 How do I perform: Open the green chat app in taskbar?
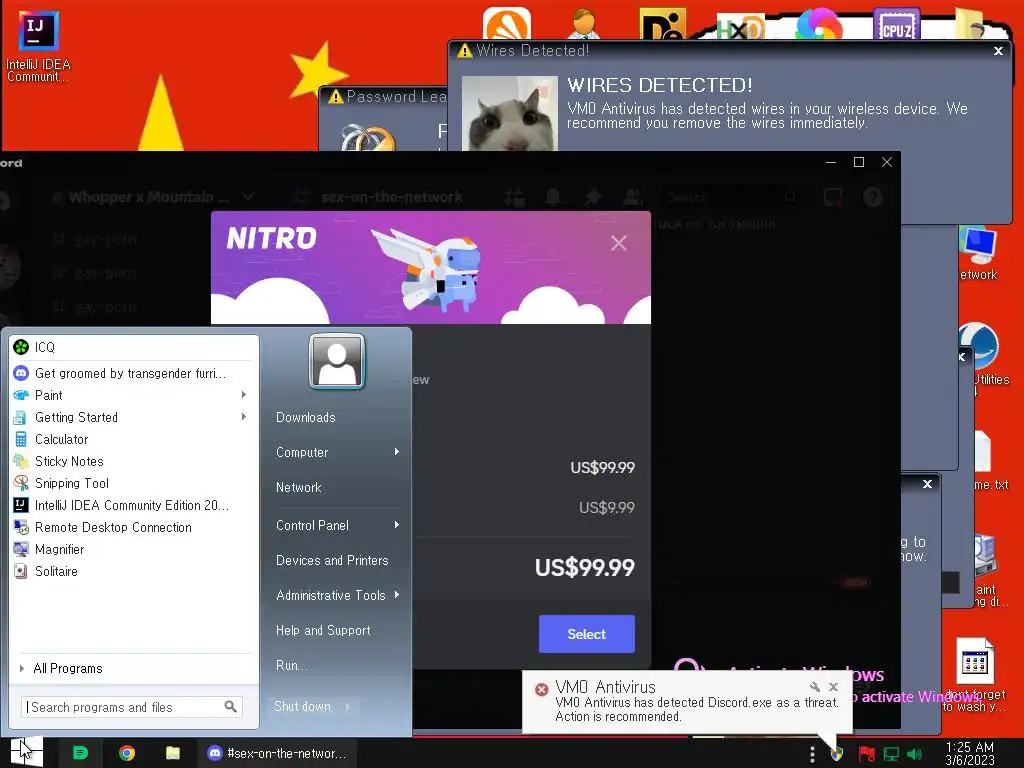80,753
